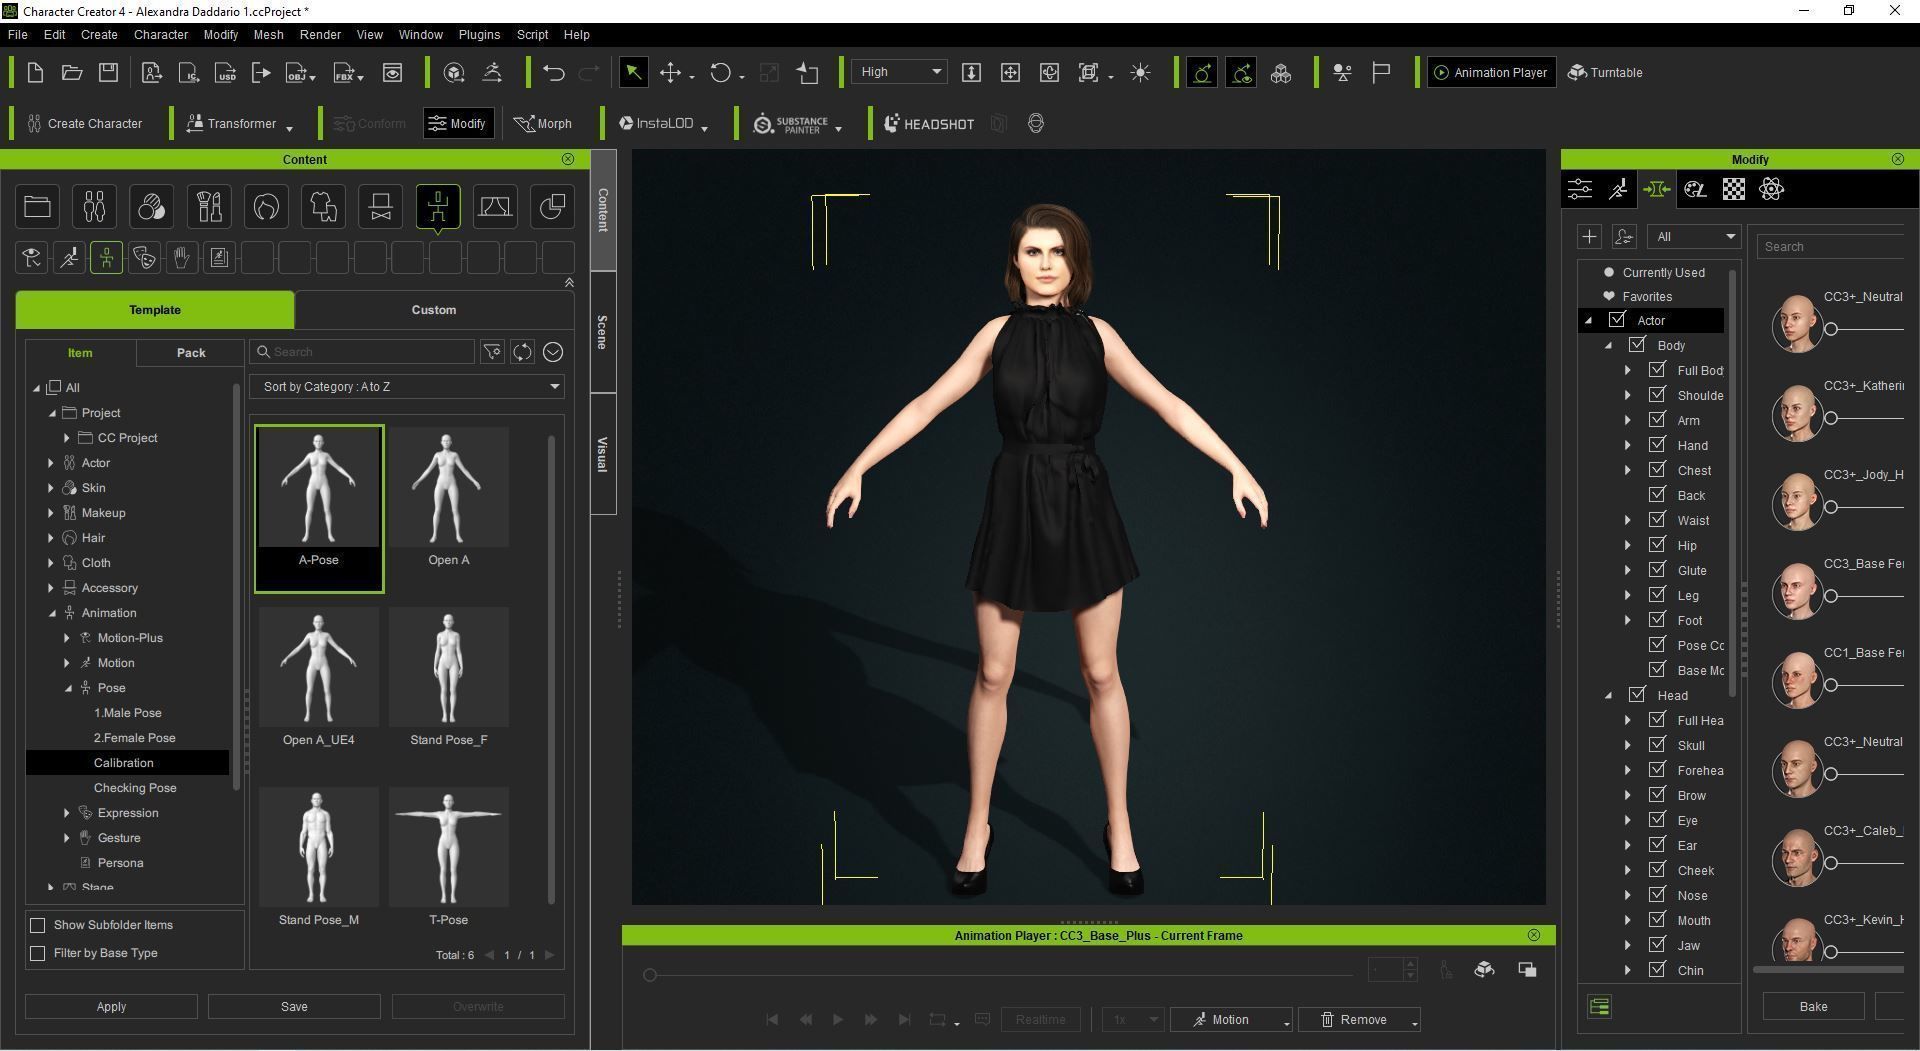The image size is (1920, 1051).
Task: Open the Texture checker tab in Modify panel
Action: pyautogui.click(x=1733, y=189)
